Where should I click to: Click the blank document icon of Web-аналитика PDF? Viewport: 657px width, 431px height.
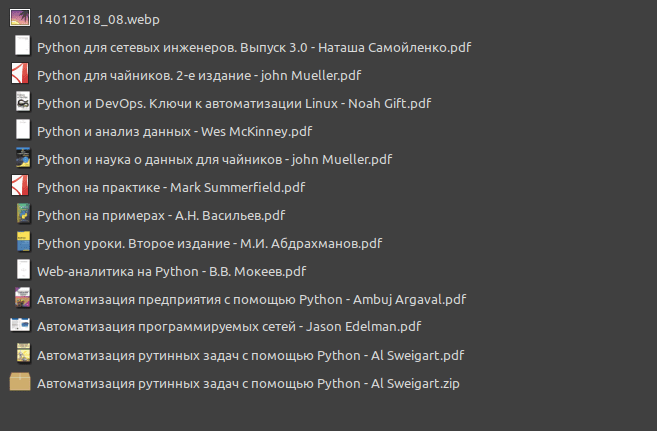[20, 270]
